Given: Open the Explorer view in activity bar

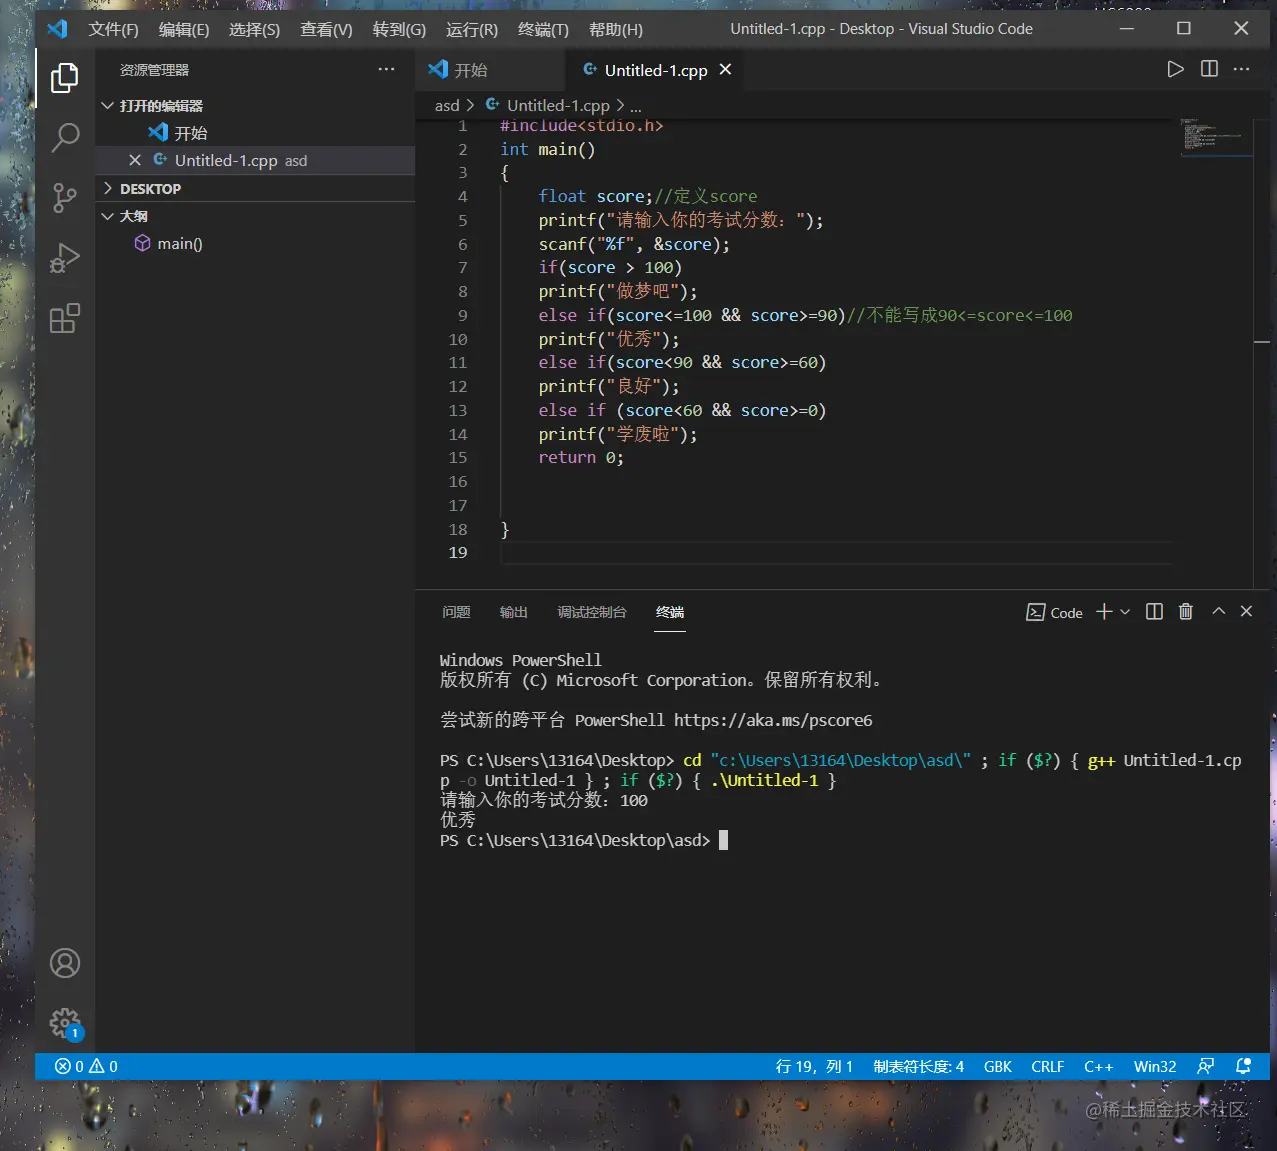Looking at the screenshot, I should 65,78.
